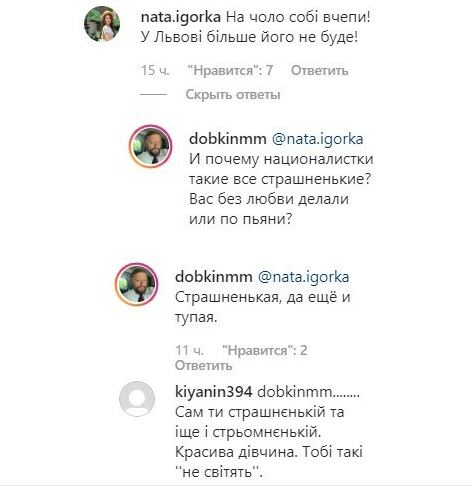
Task: Open dobkinmm avatar in second reply
Action: click(137, 284)
